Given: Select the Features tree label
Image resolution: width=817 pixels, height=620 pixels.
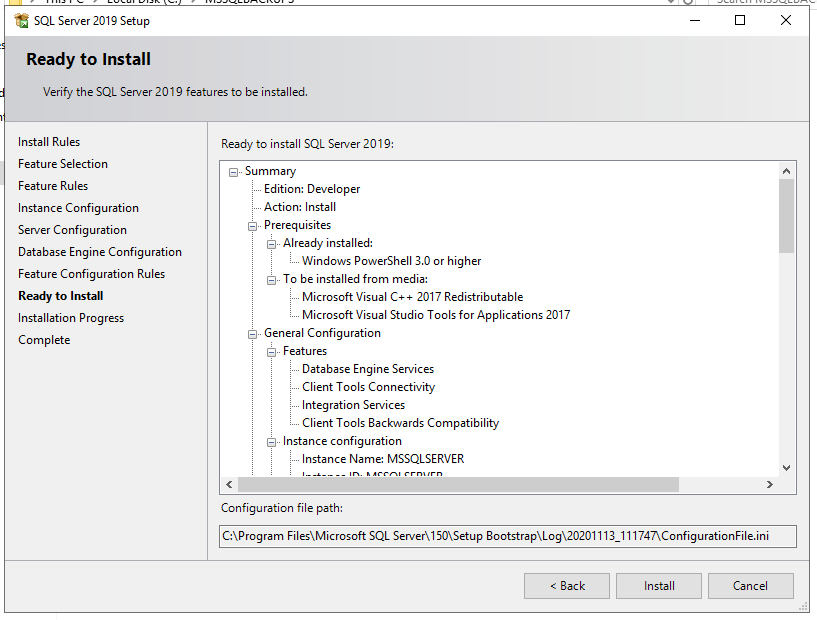Looking at the screenshot, I should click(305, 351).
